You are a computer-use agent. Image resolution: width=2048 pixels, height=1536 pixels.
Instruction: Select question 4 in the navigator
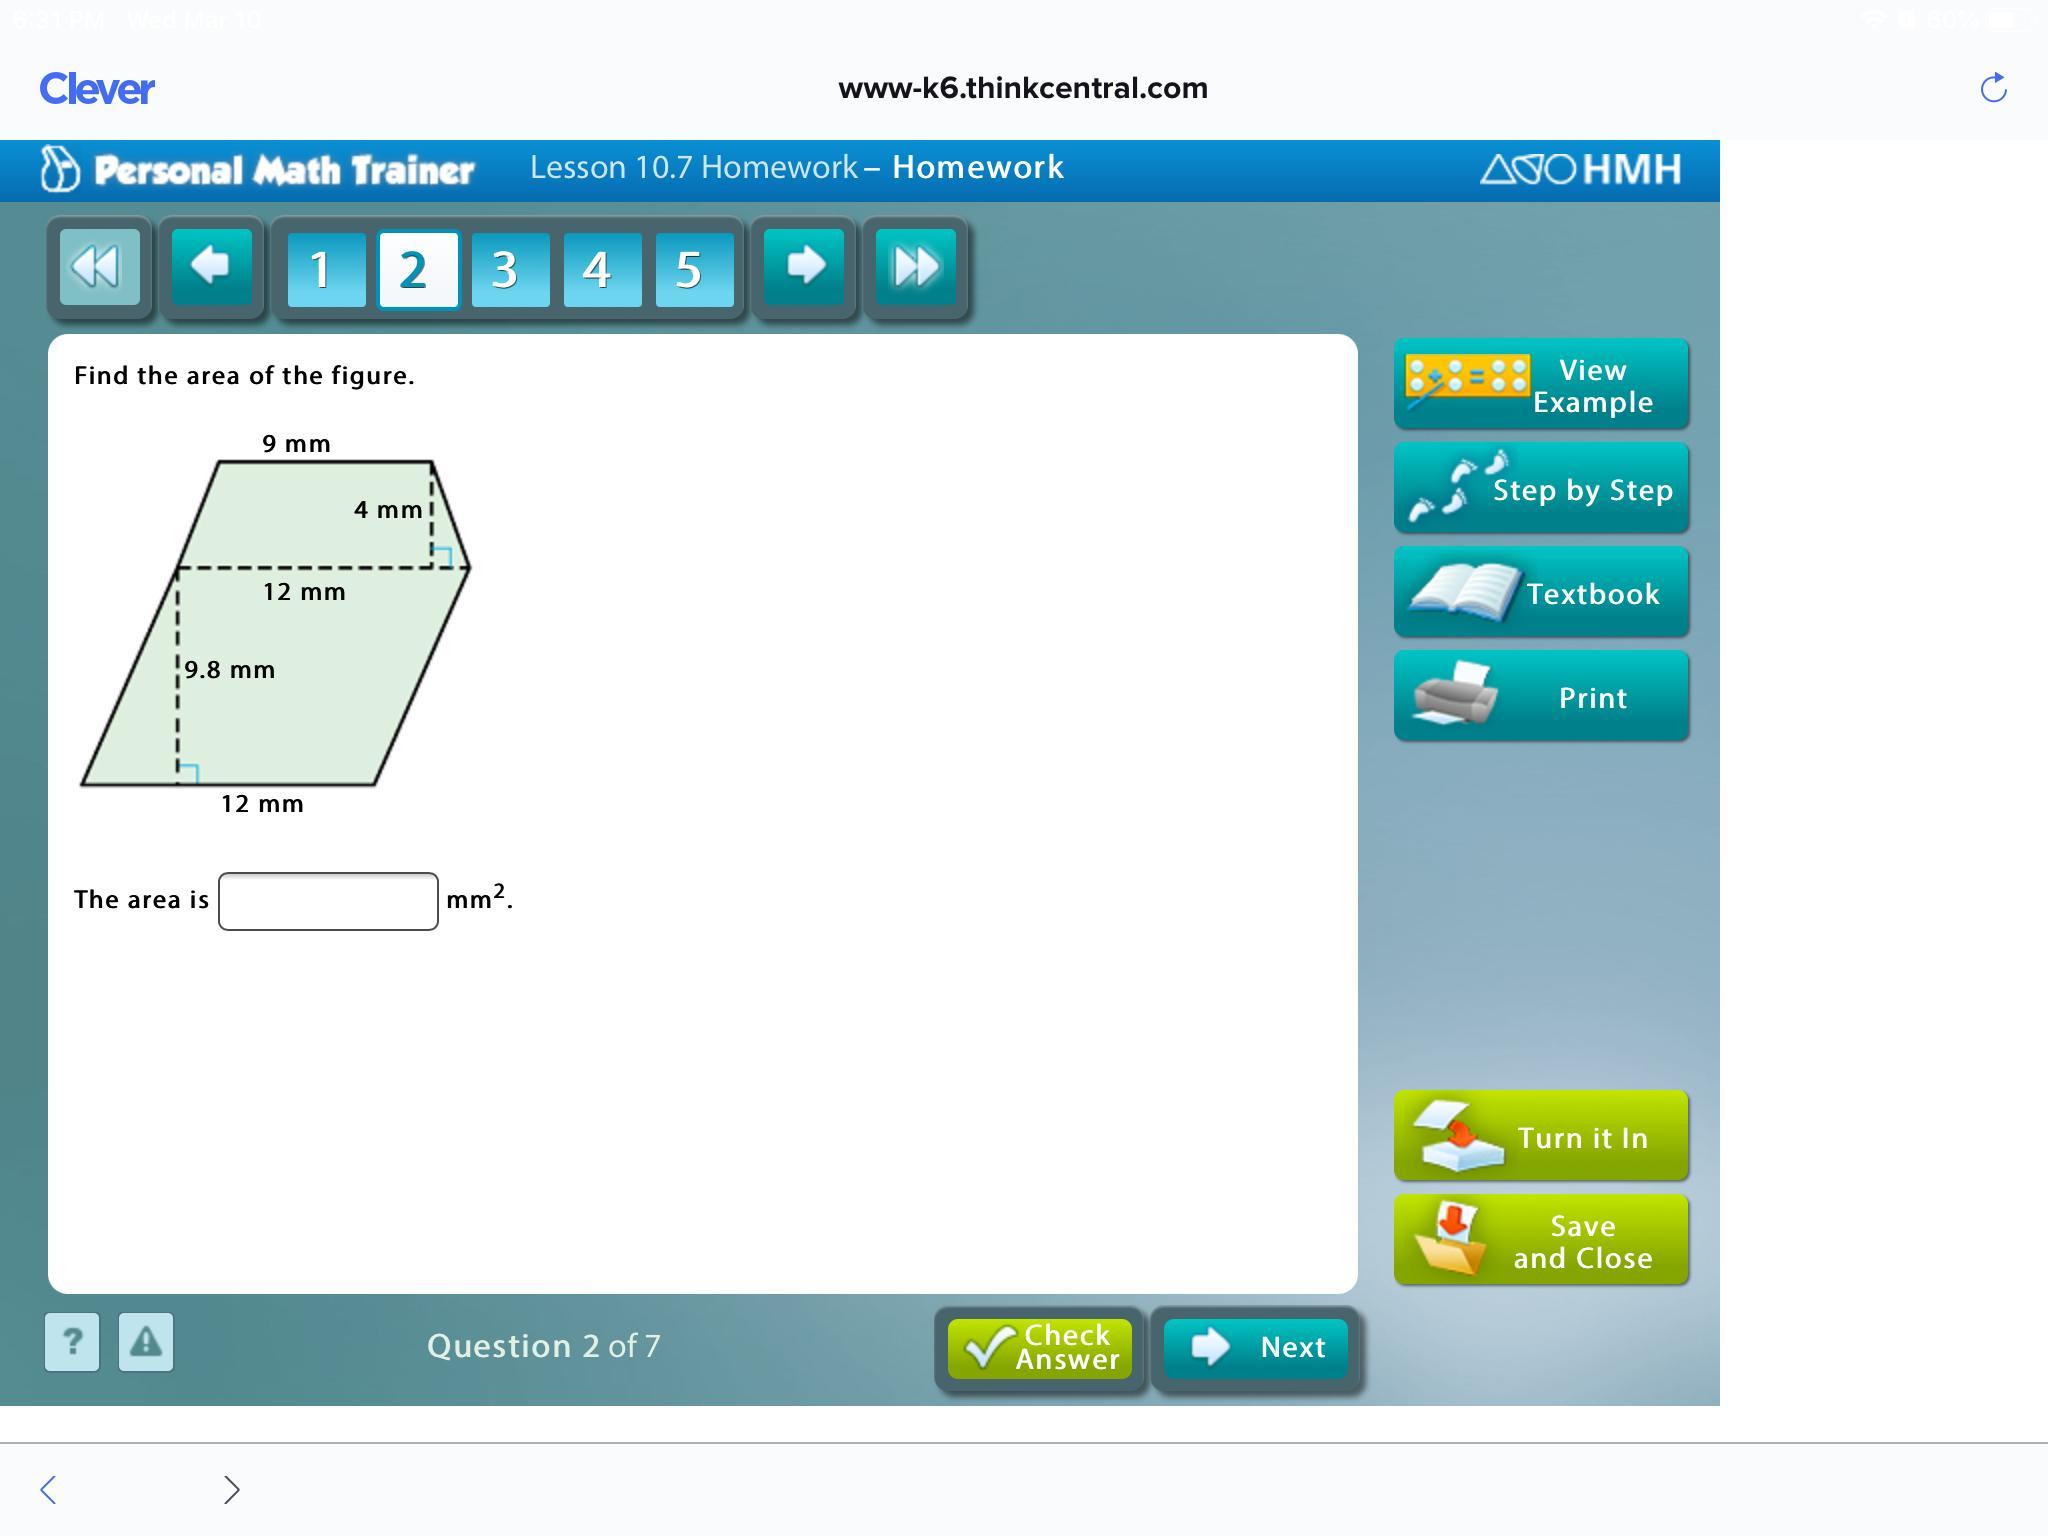tap(602, 270)
